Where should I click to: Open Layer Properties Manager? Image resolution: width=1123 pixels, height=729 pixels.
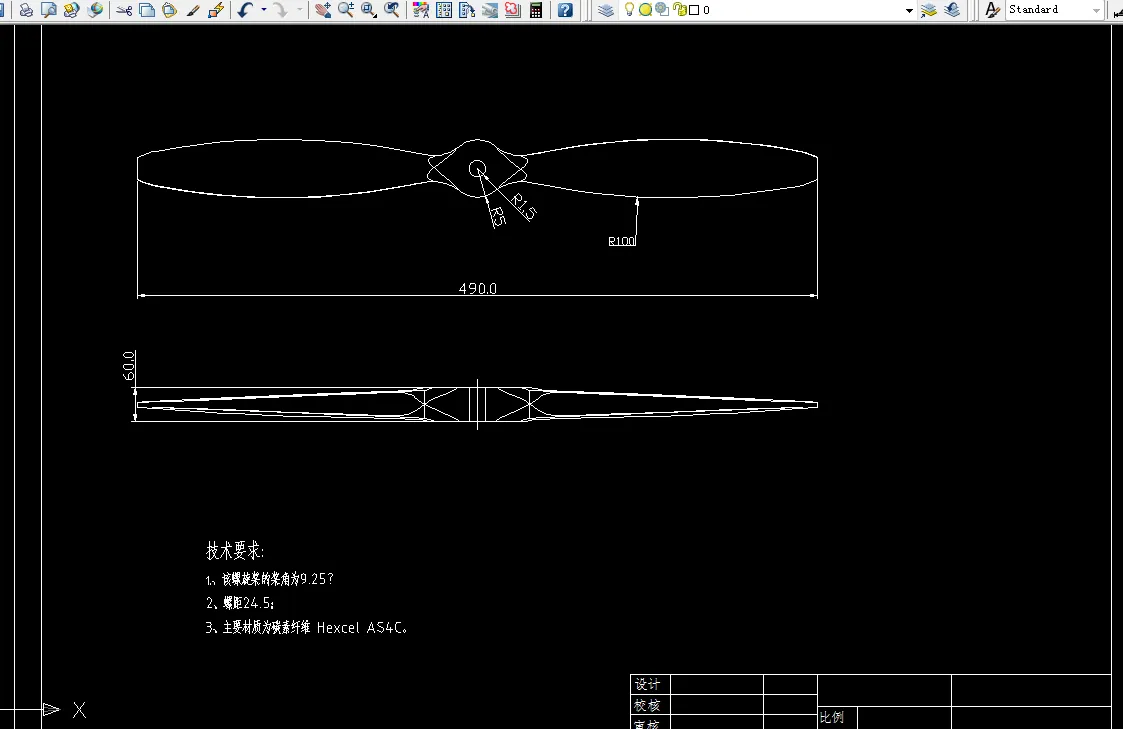[x=606, y=10]
